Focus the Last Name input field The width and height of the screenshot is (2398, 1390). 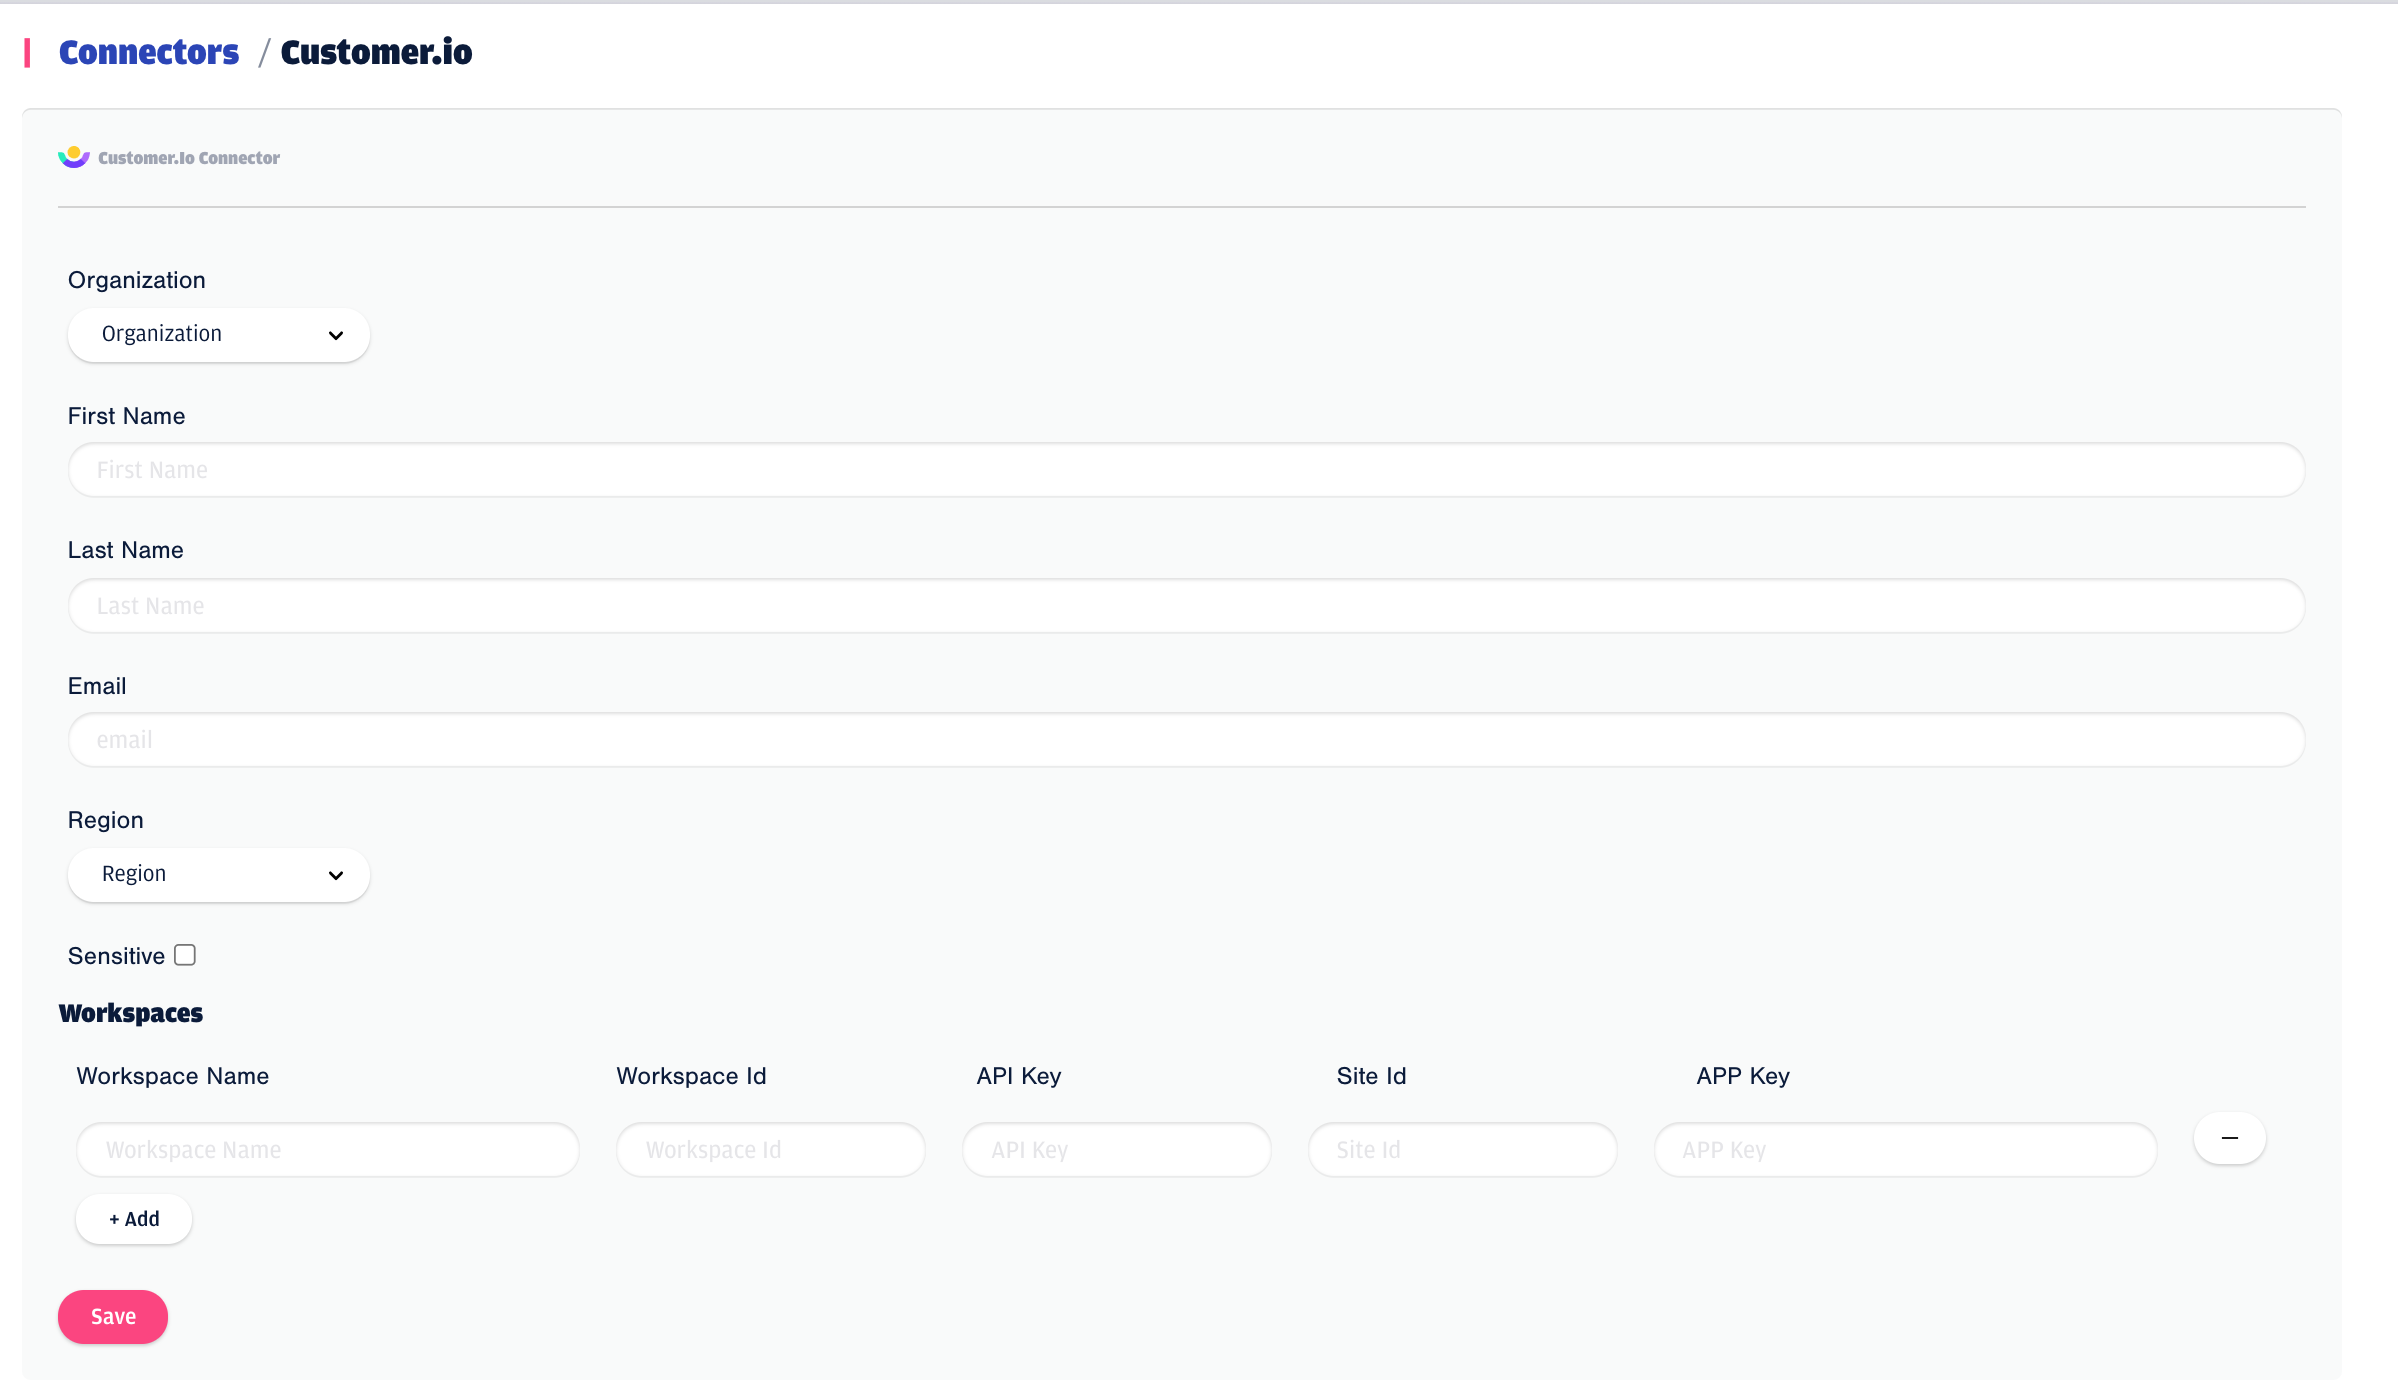(1186, 606)
